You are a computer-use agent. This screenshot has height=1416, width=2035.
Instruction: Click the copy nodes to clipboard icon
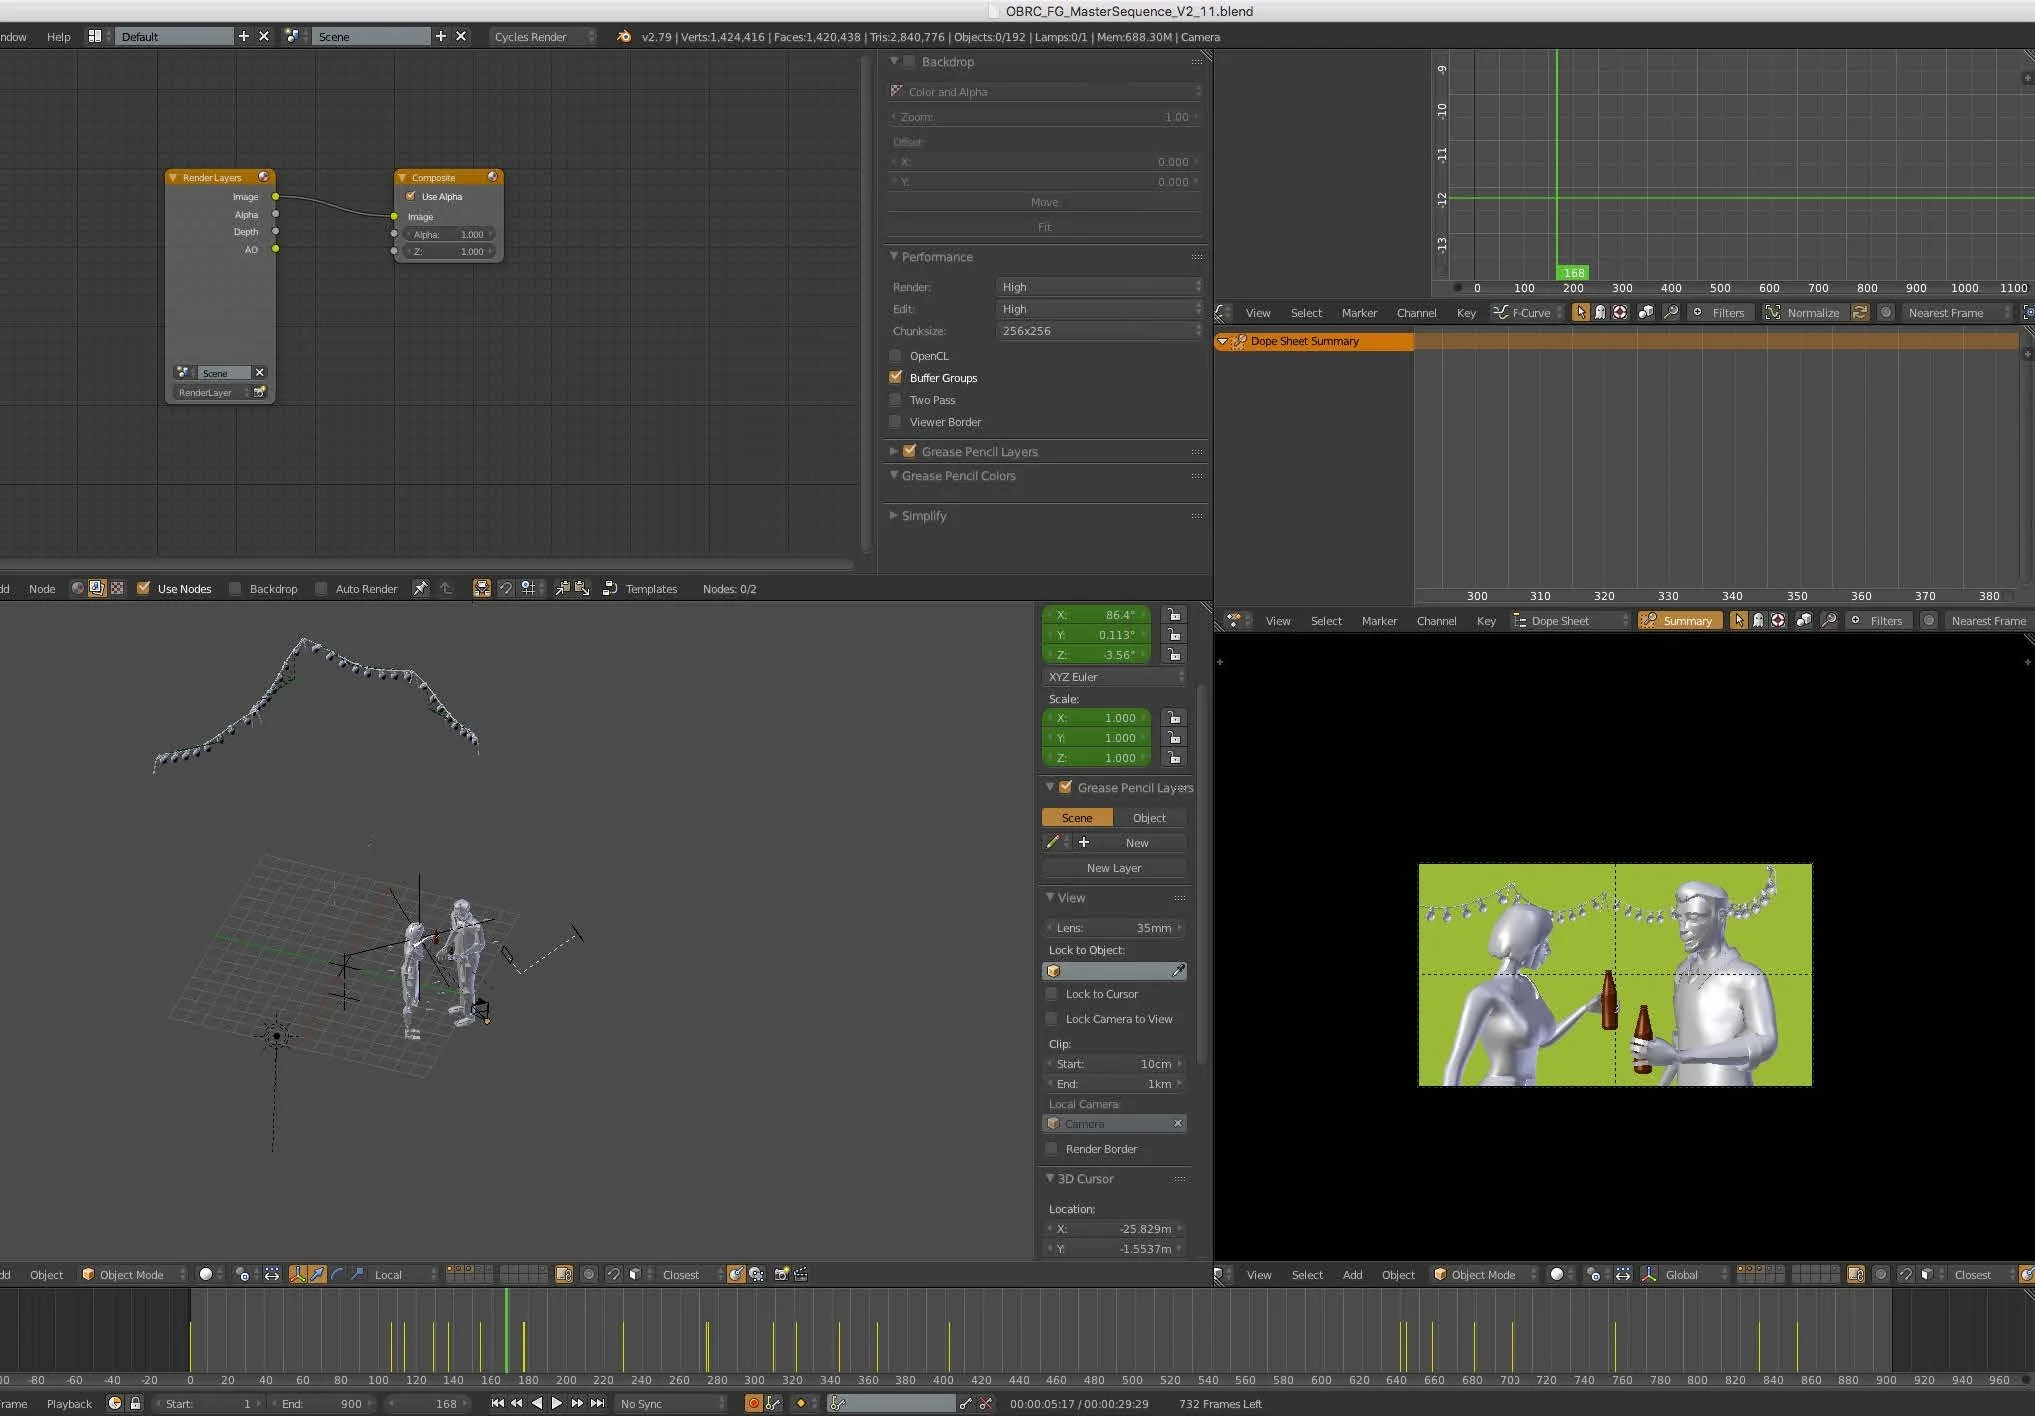click(563, 588)
